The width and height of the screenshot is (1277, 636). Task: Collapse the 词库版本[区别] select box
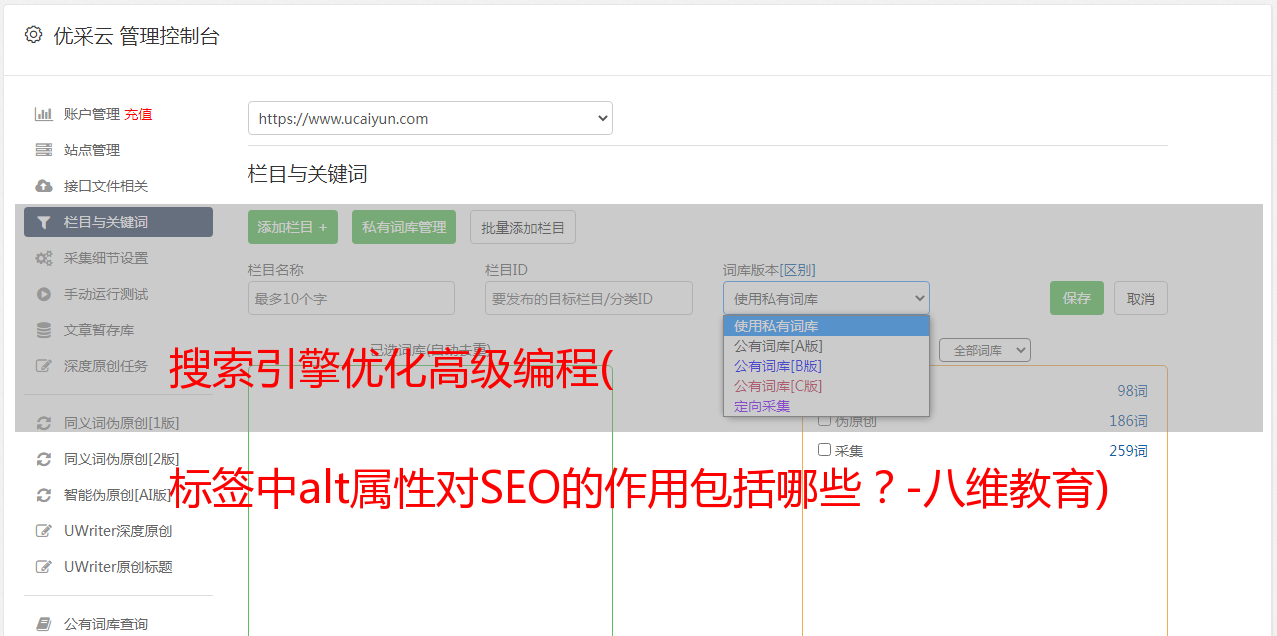point(826,298)
